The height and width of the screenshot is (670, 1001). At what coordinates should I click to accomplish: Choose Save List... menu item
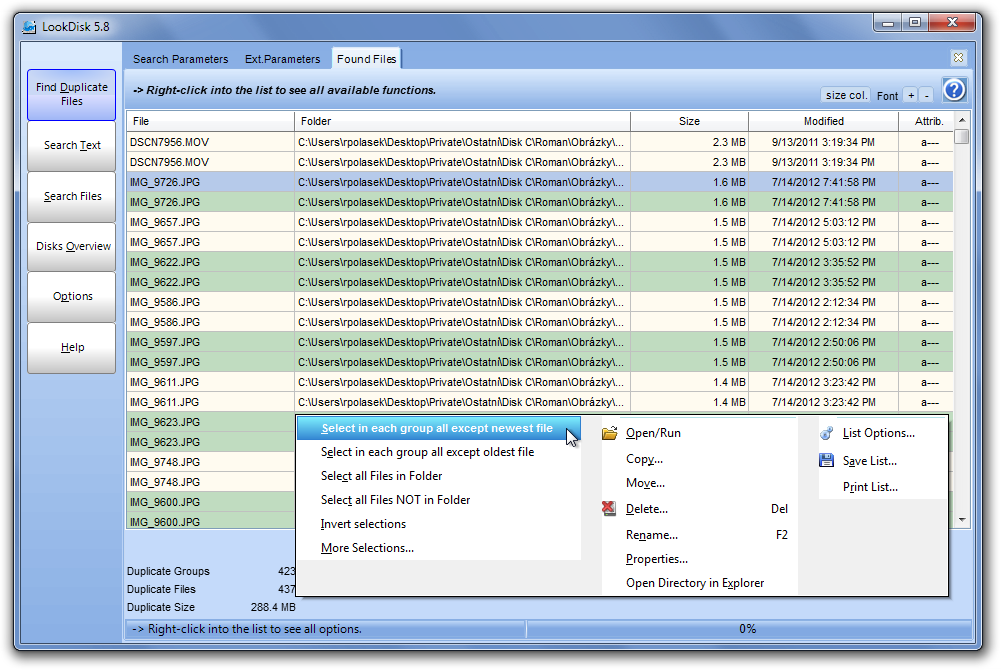882,461
